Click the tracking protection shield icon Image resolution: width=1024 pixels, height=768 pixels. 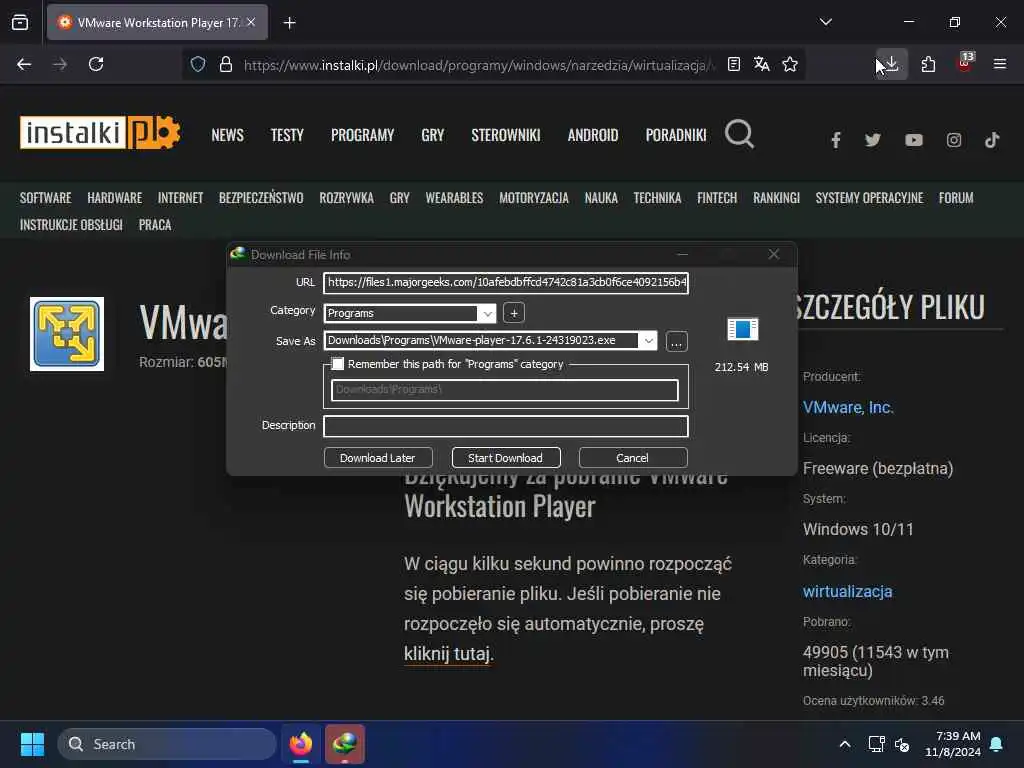click(x=198, y=64)
